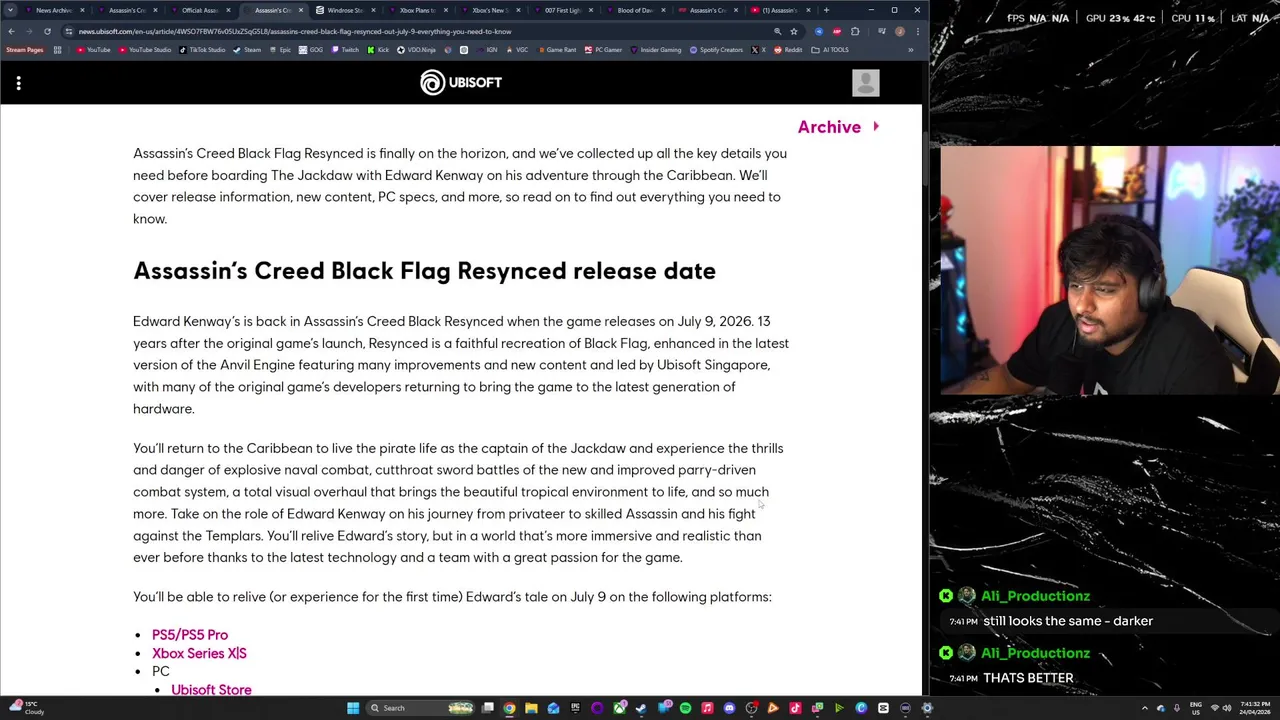Image resolution: width=1280 pixels, height=720 pixels.
Task: Open File Explorer from the taskbar
Action: (x=531, y=708)
